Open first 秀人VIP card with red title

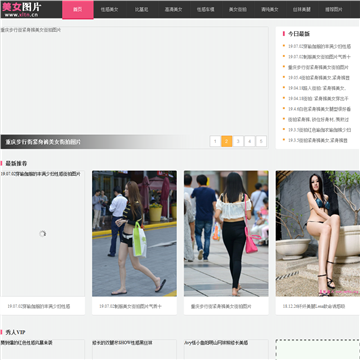(42, 349)
